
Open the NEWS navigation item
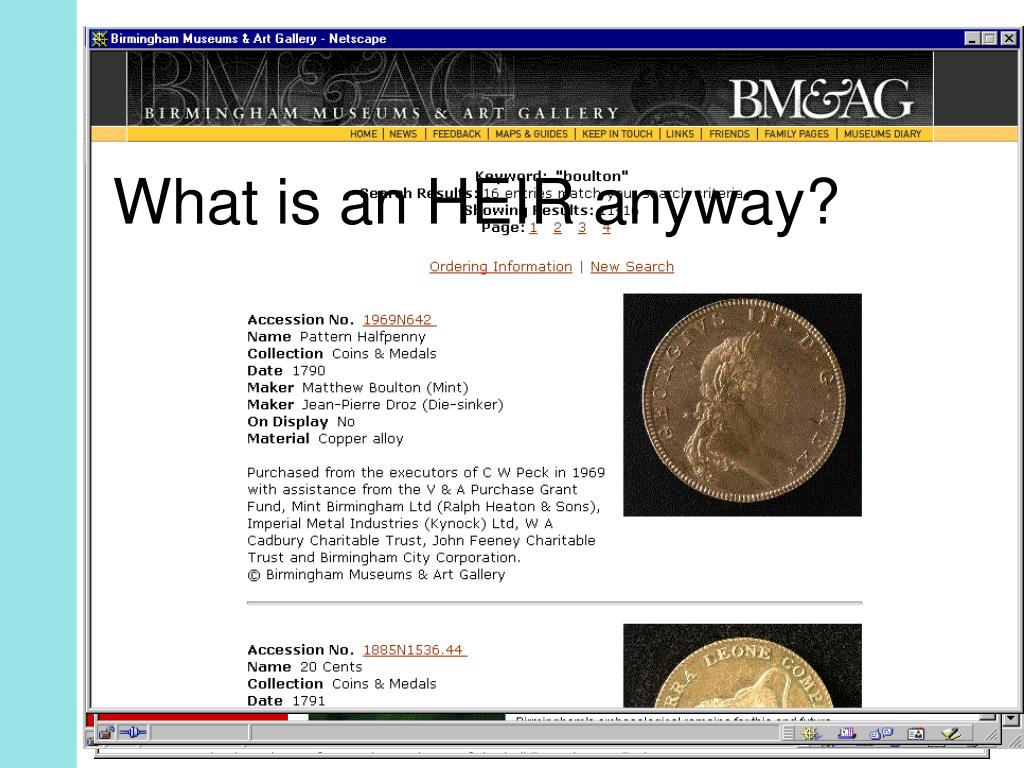[x=403, y=134]
